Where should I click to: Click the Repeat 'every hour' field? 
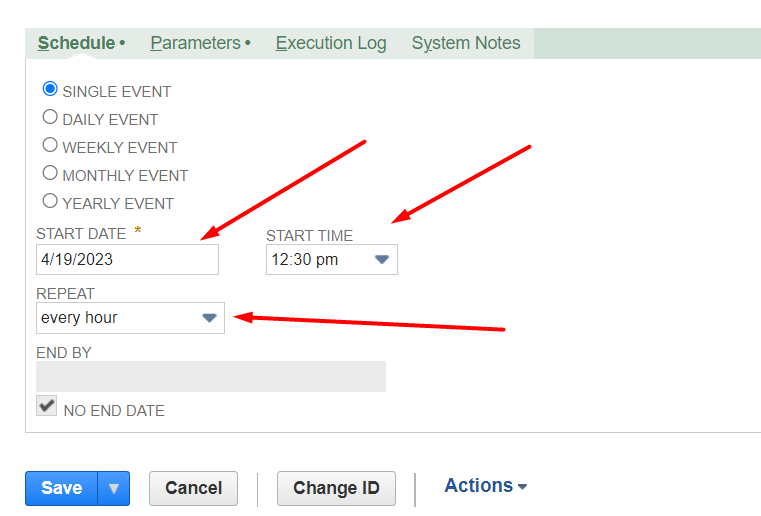click(115, 318)
